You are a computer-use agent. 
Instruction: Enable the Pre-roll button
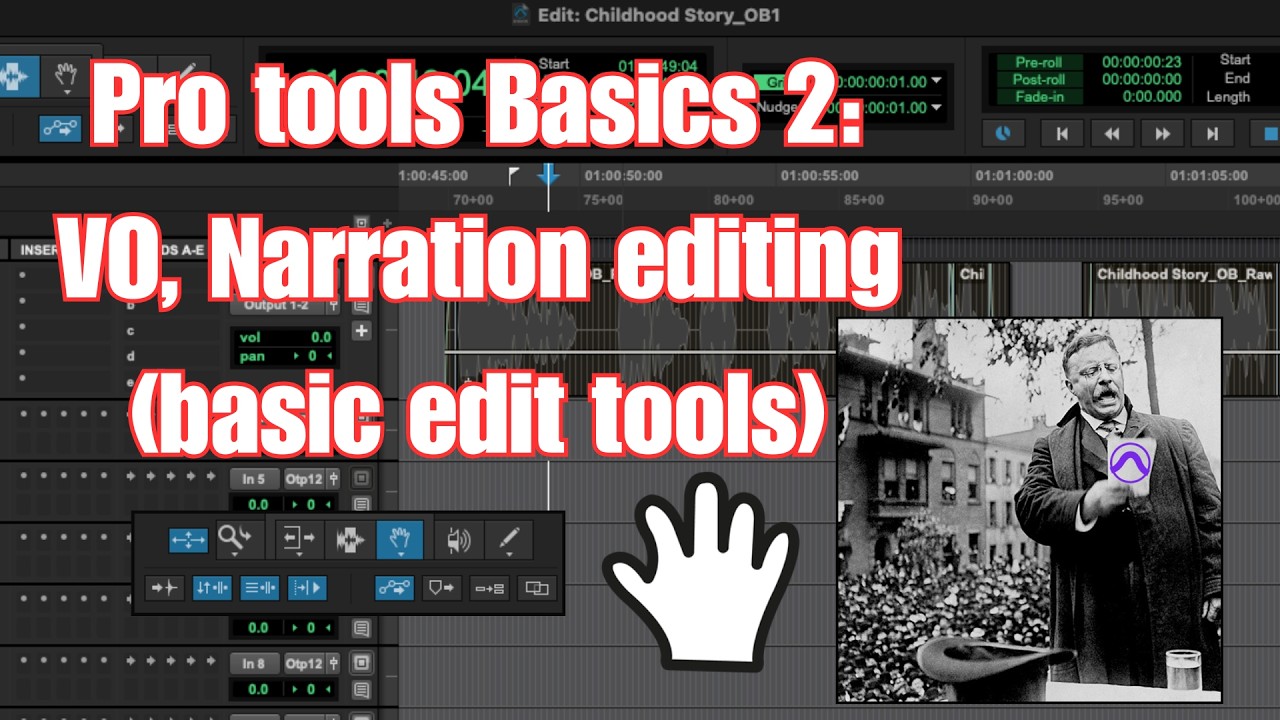(1039, 62)
